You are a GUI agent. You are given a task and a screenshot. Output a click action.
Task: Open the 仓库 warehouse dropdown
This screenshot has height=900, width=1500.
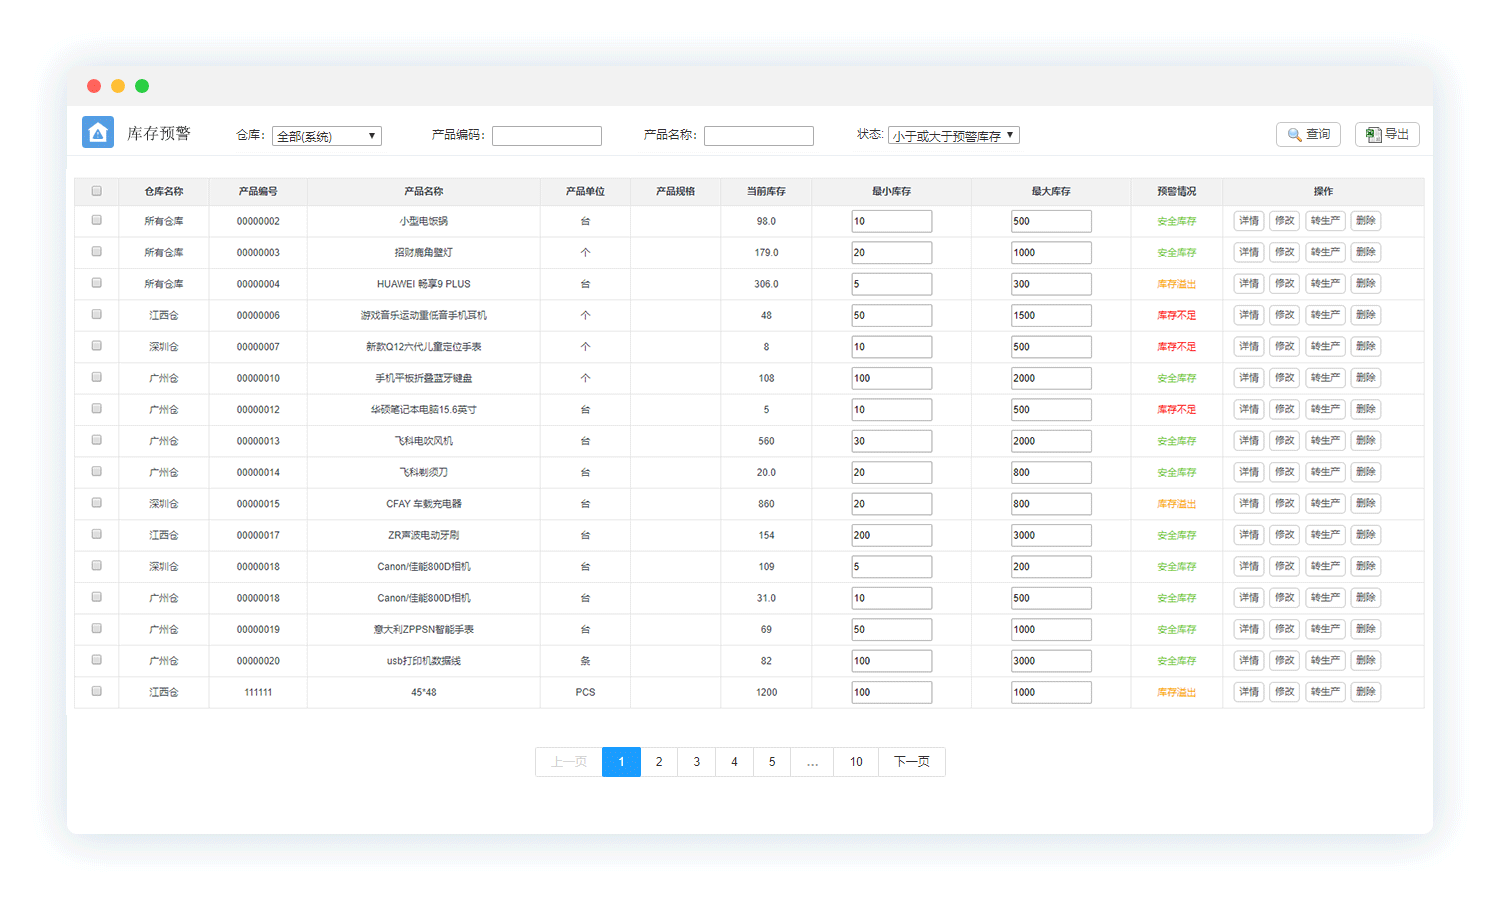326,136
